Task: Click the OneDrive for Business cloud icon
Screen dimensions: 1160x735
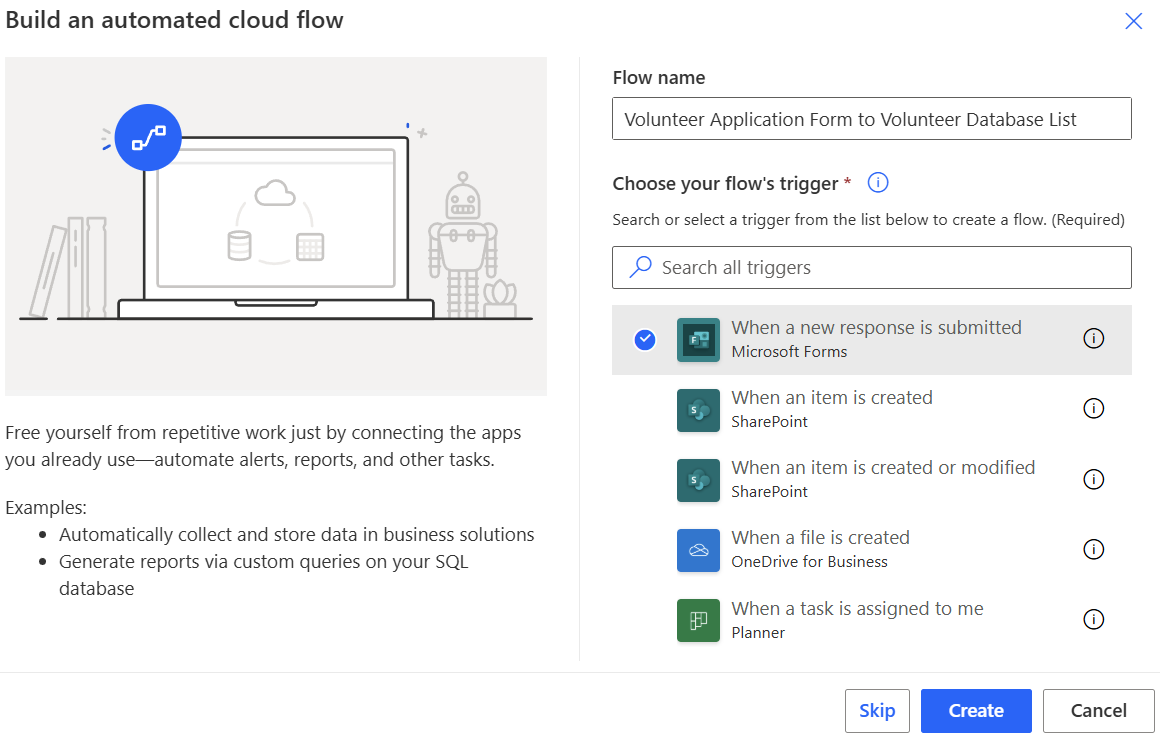Action: click(697, 549)
